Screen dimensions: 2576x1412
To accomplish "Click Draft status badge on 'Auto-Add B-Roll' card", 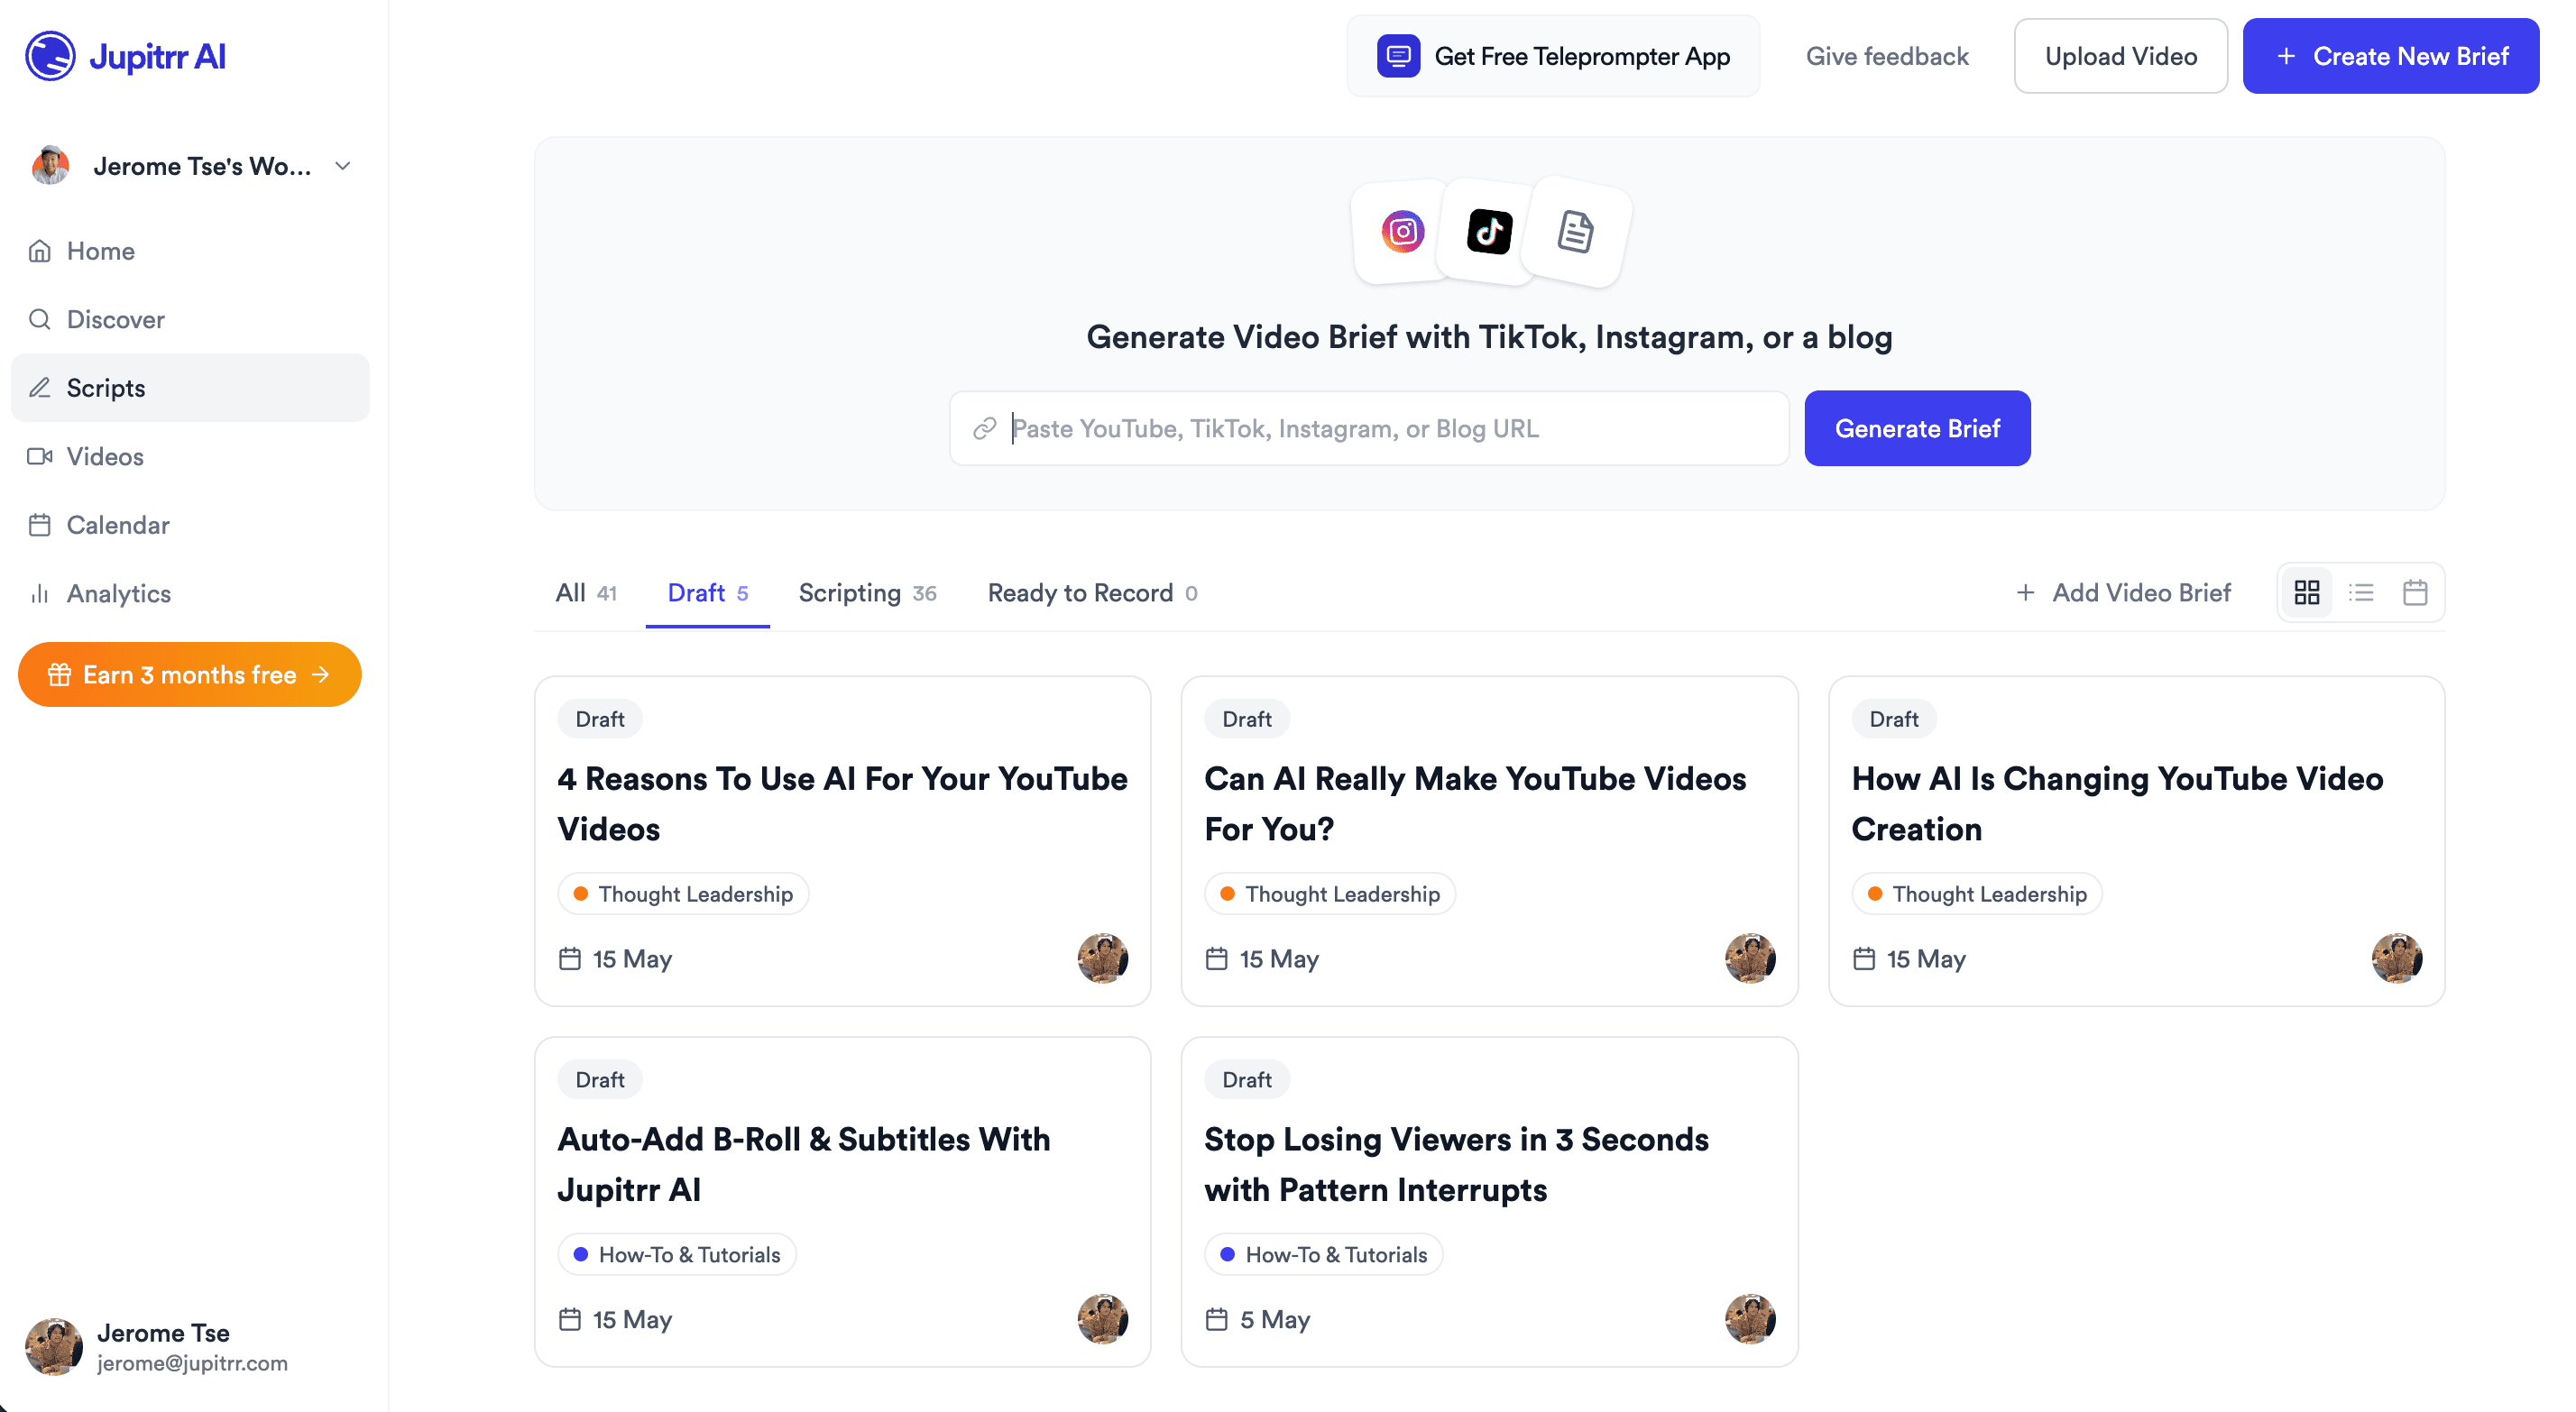I will 600,1081.
